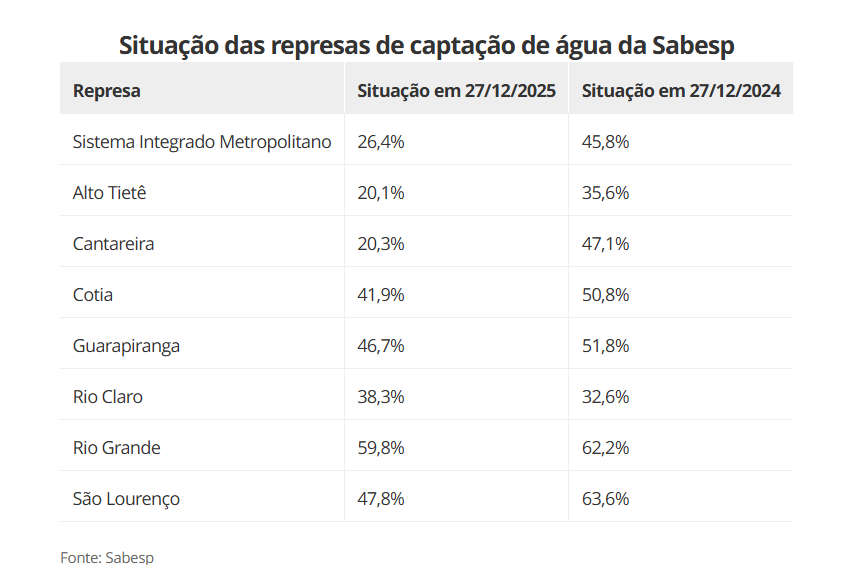The image size is (863, 565).
Task: Select the Rio Grande row label
Action: point(116,448)
